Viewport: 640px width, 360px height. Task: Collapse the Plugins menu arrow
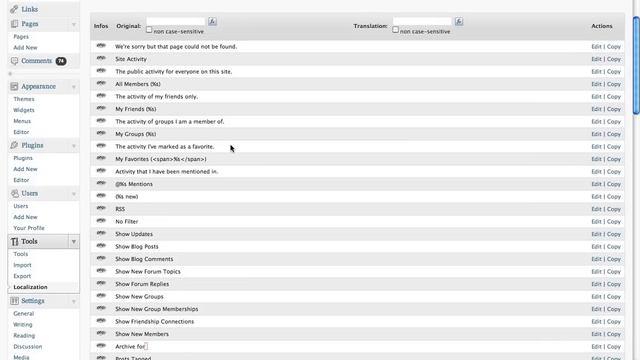coord(74,146)
